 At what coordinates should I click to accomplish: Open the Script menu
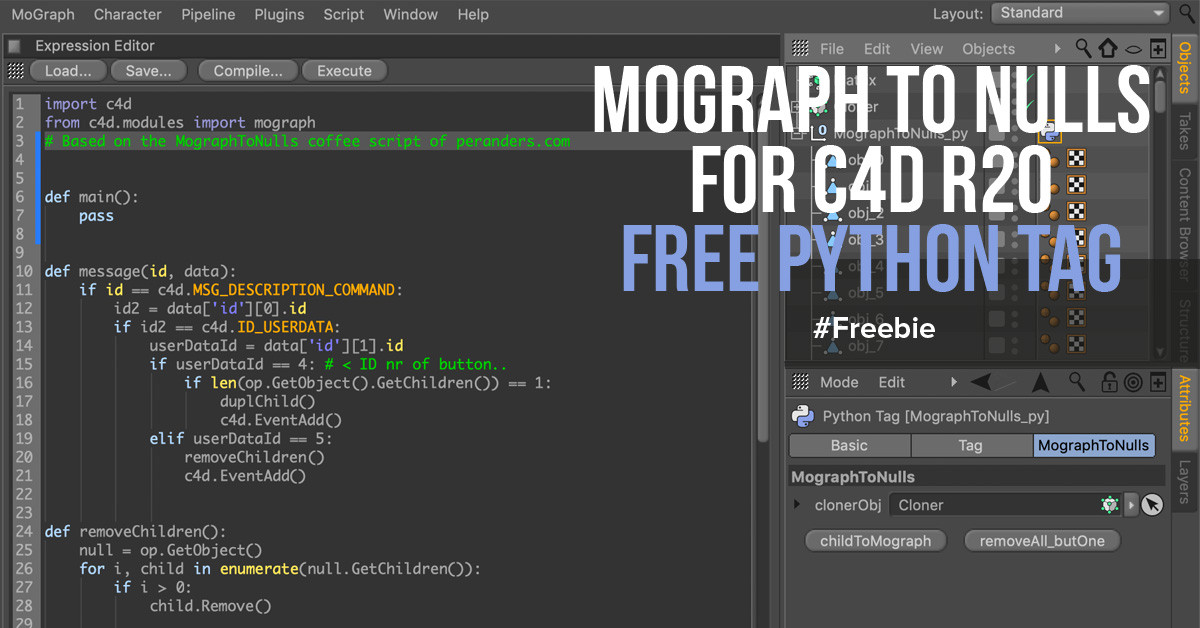click(x=344, y=14)
